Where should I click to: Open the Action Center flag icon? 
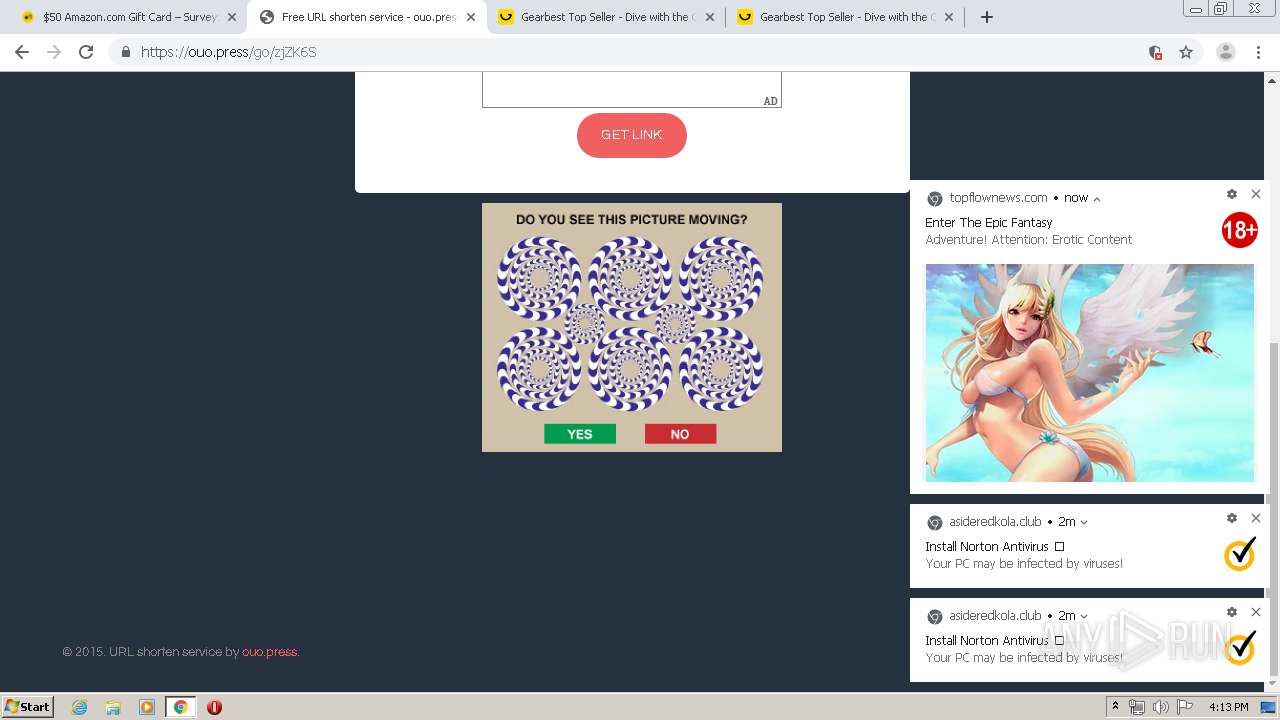pos(1185,707)
